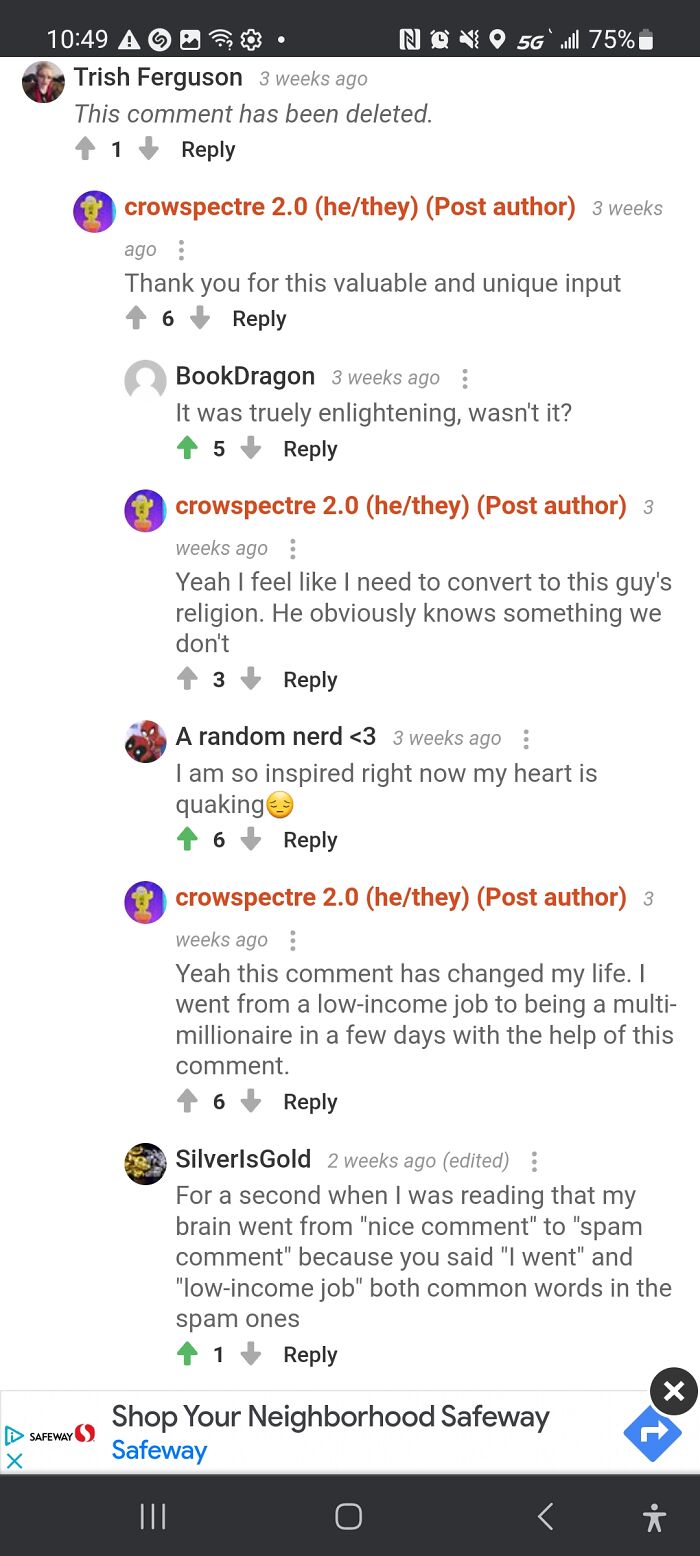Toggle upvote on SilverIsGold's comment
Image resolution: width=700 pixels, height=1556 pixels.
[187, 1355]
